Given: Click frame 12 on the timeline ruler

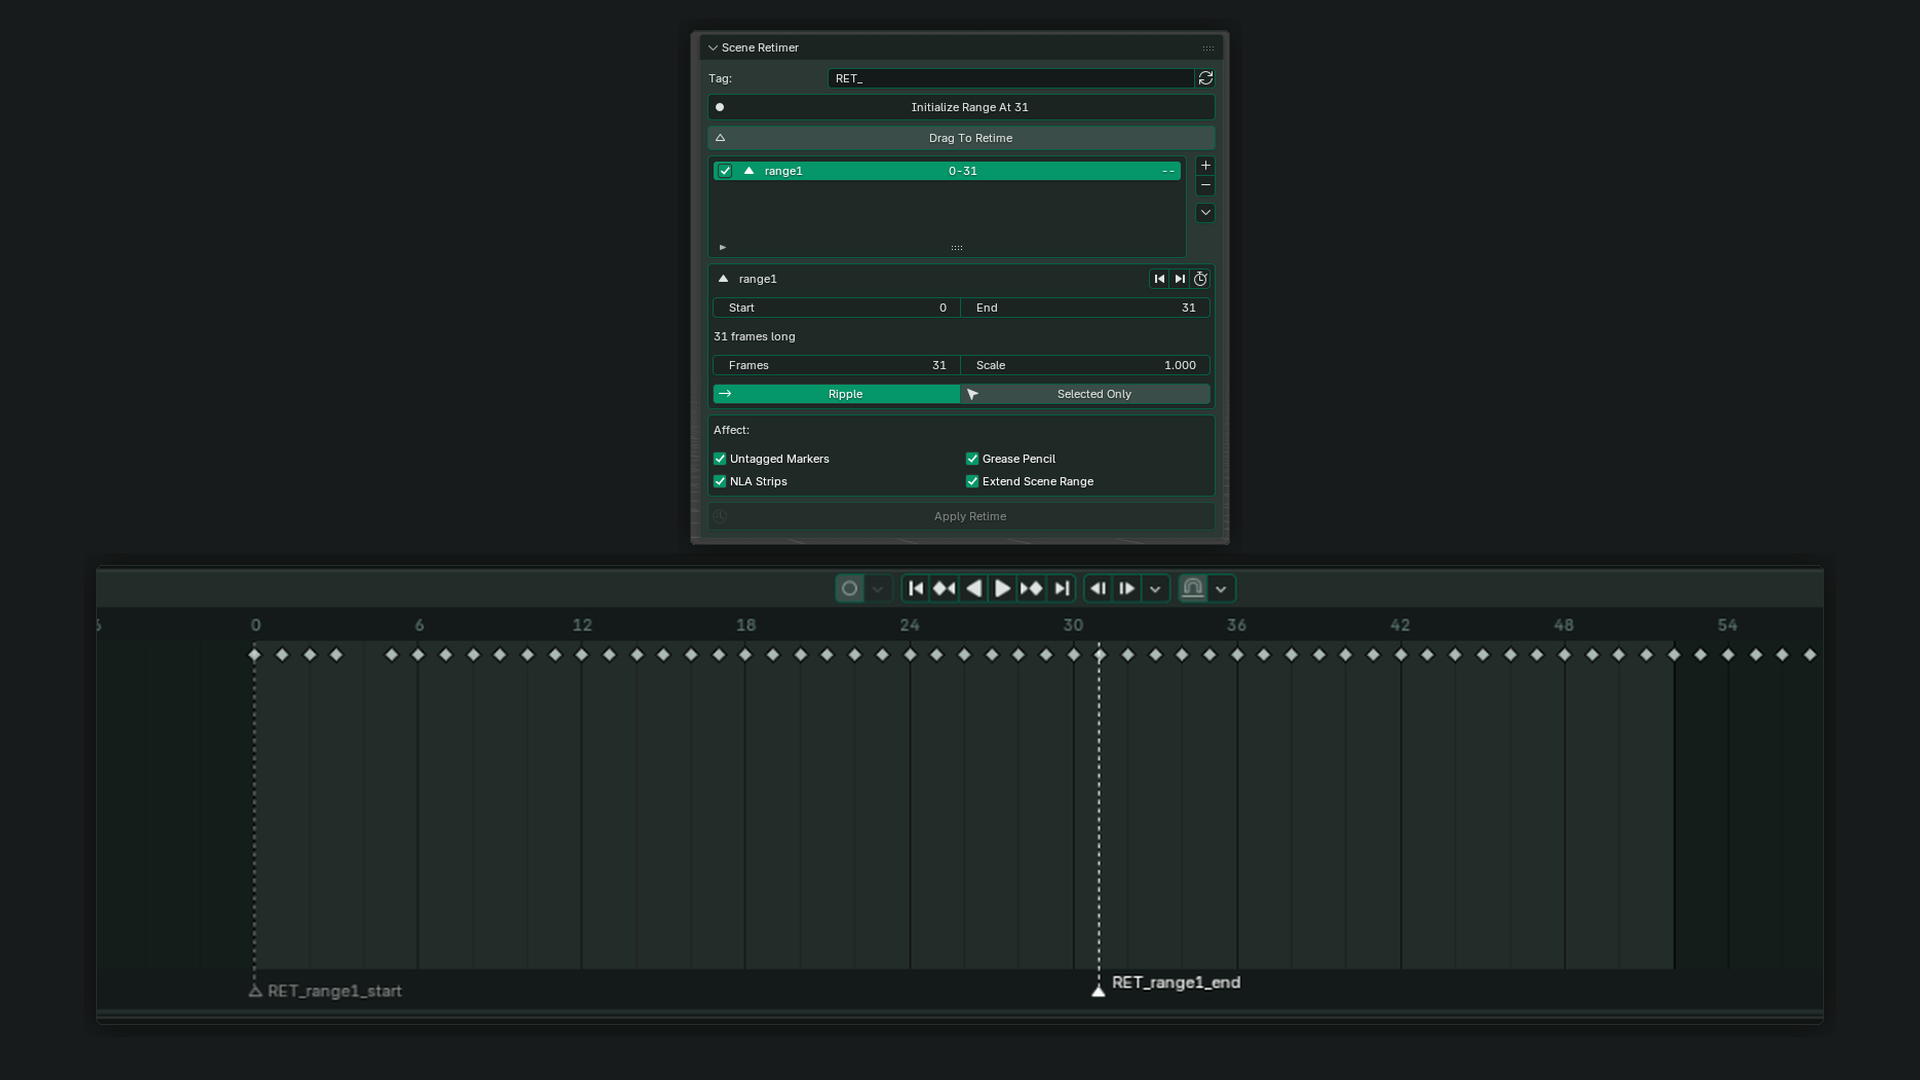Looking at the screenshot, I should (582, 625).
